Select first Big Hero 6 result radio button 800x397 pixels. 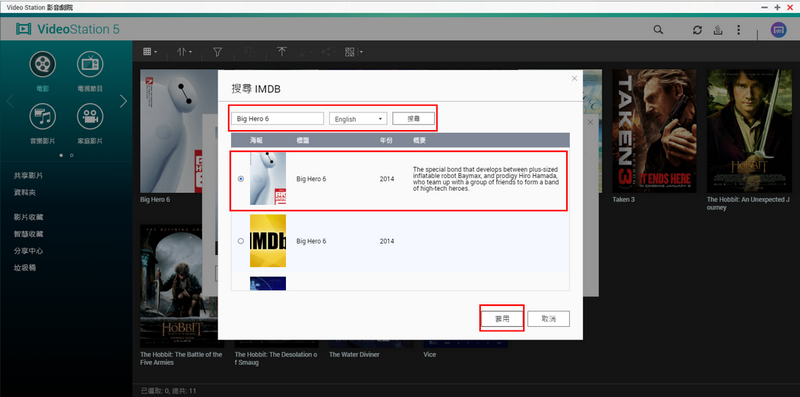coord(241,179)
